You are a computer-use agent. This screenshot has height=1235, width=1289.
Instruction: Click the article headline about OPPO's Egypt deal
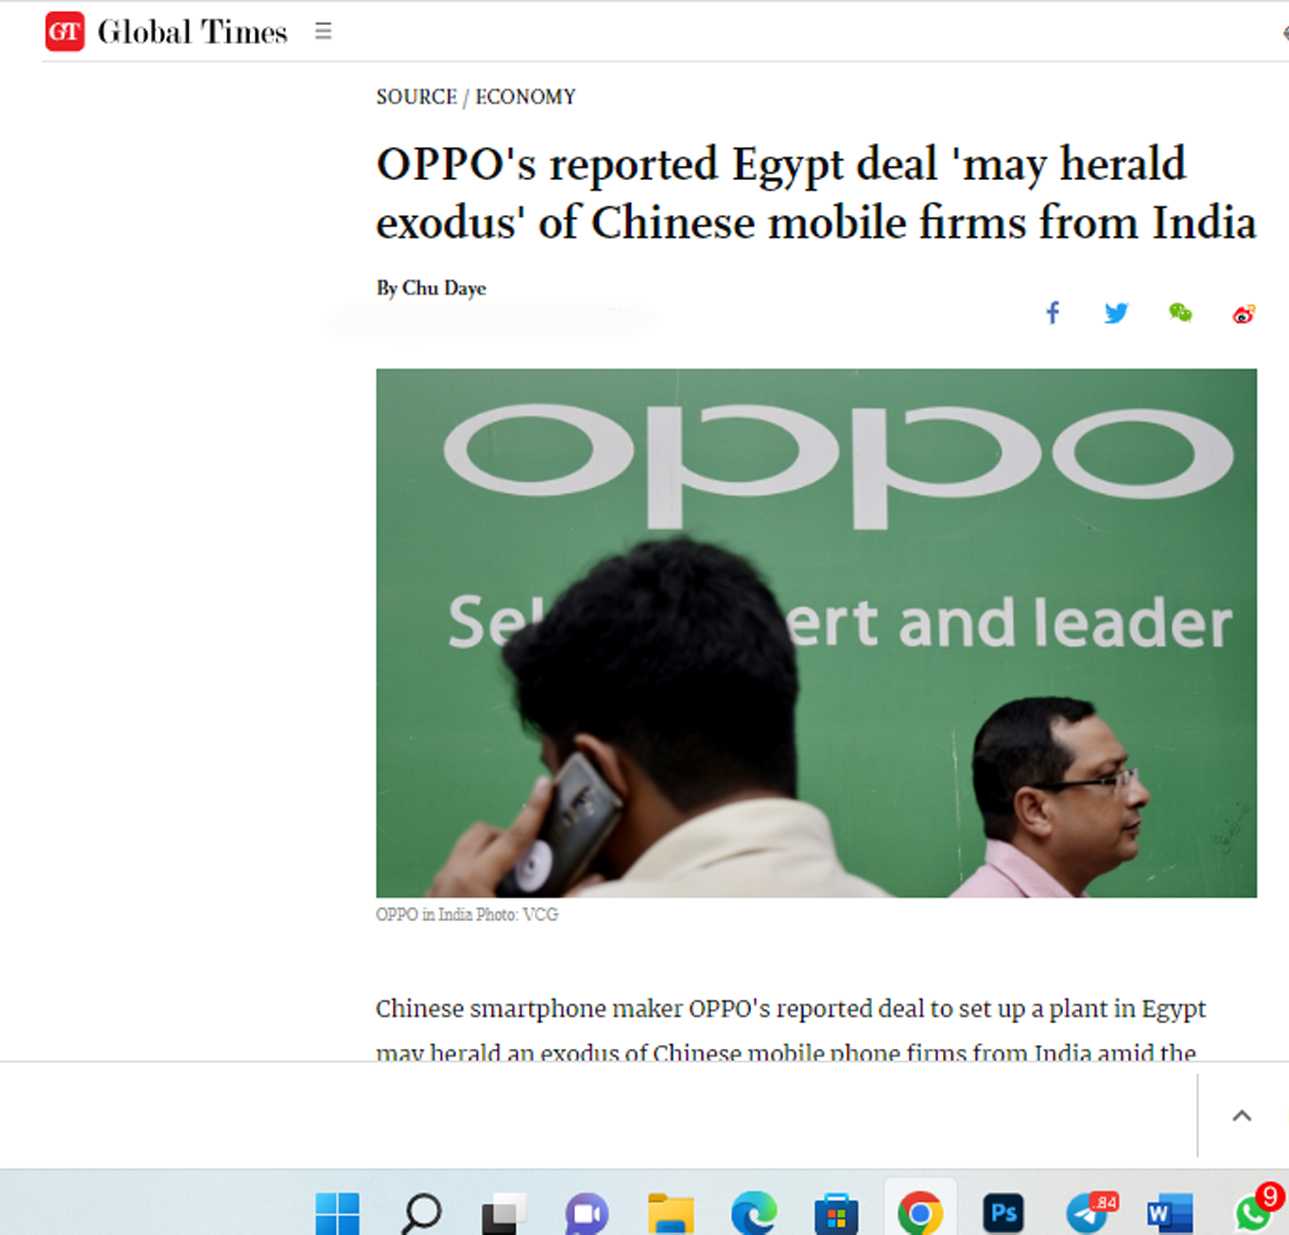[x=816, y=193]
